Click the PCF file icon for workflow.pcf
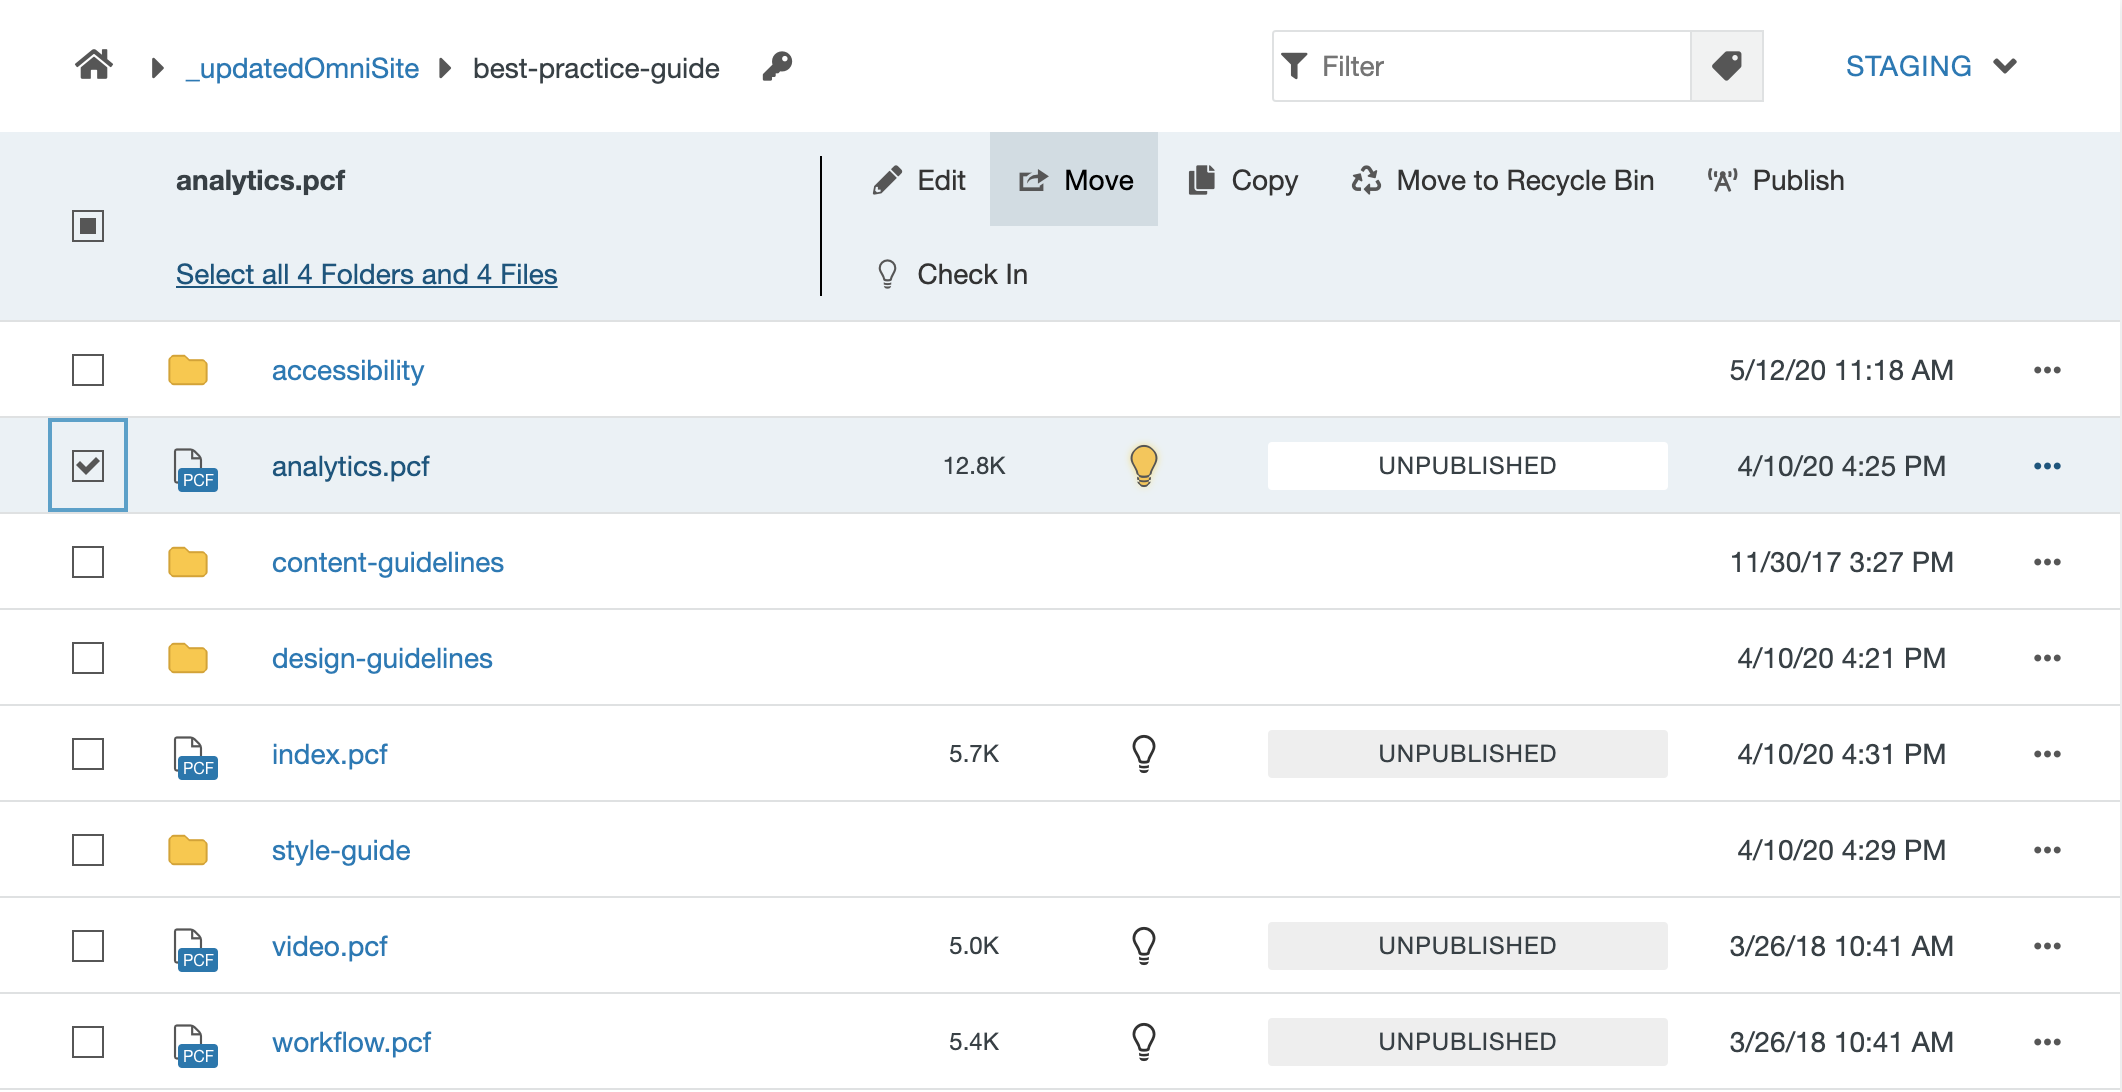The width and height of the screenshot is (2122, 1092). [195, 1043]
